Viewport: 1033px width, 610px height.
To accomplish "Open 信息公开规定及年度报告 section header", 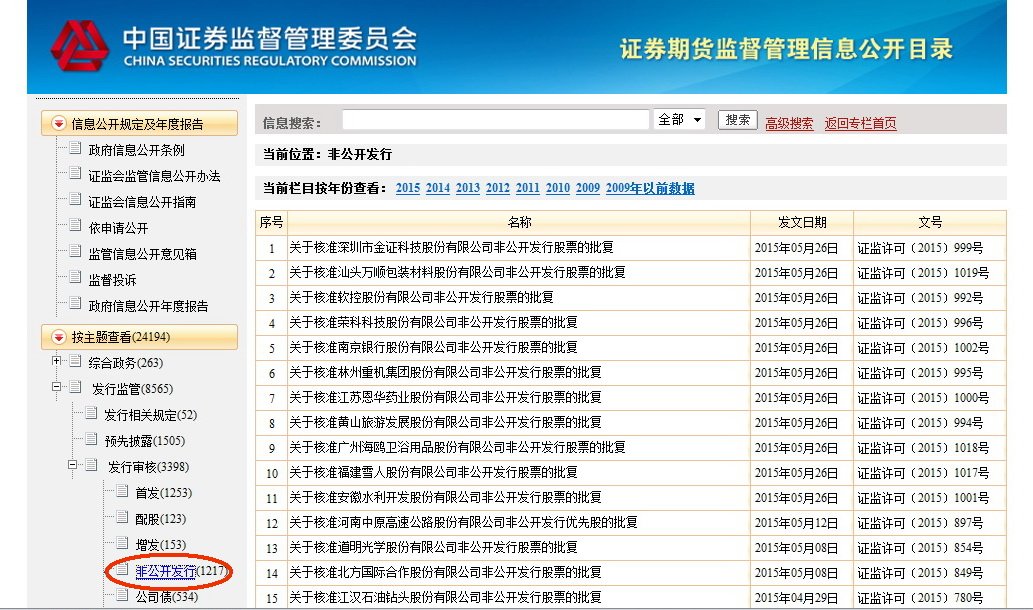I will click(139, 123).
